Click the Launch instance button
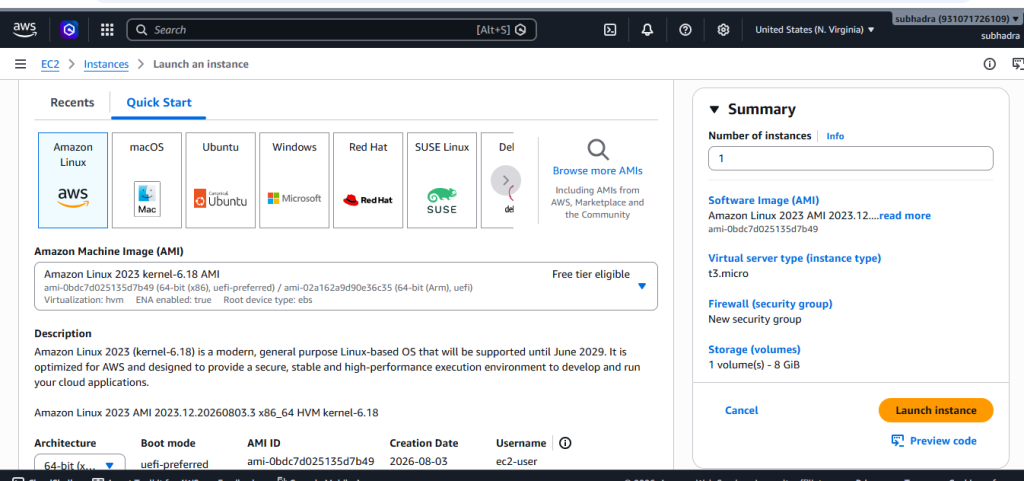 tap(936, 411)
